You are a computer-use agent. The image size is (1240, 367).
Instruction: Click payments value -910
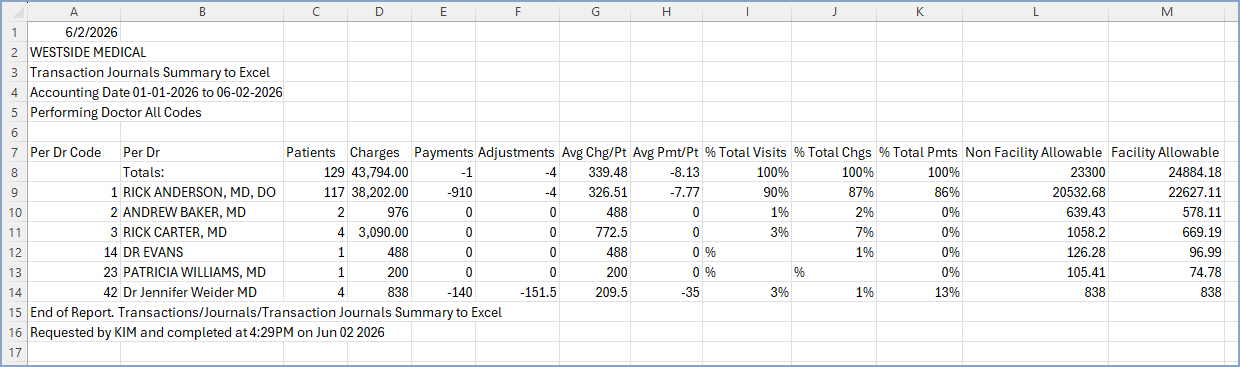(443, 192)
